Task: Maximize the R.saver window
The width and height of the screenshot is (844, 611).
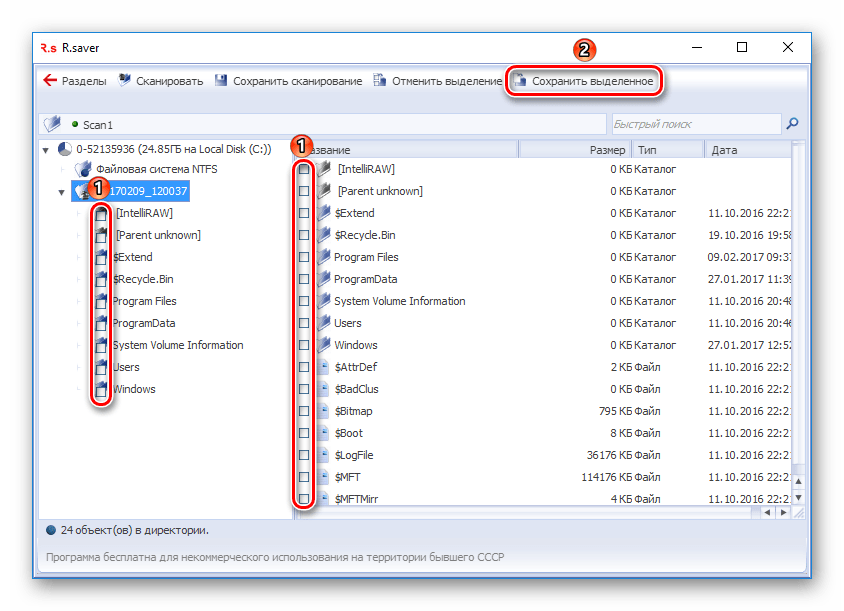Action: (x=742, y=47)
